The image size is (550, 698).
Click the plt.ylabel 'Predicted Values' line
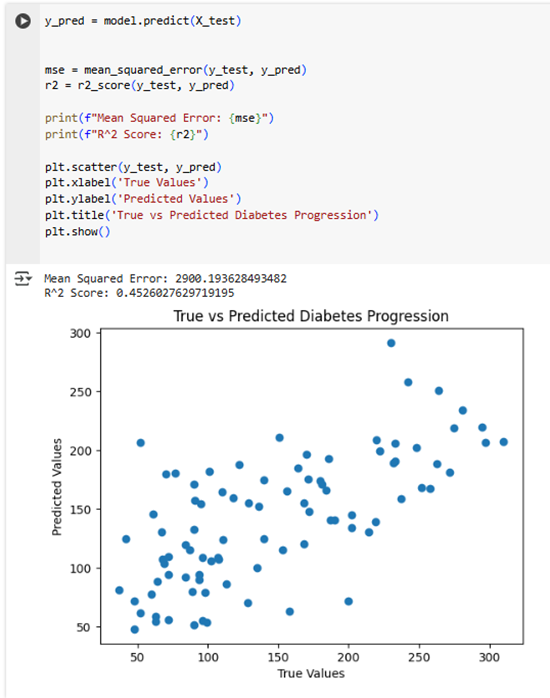click(143, 199)
